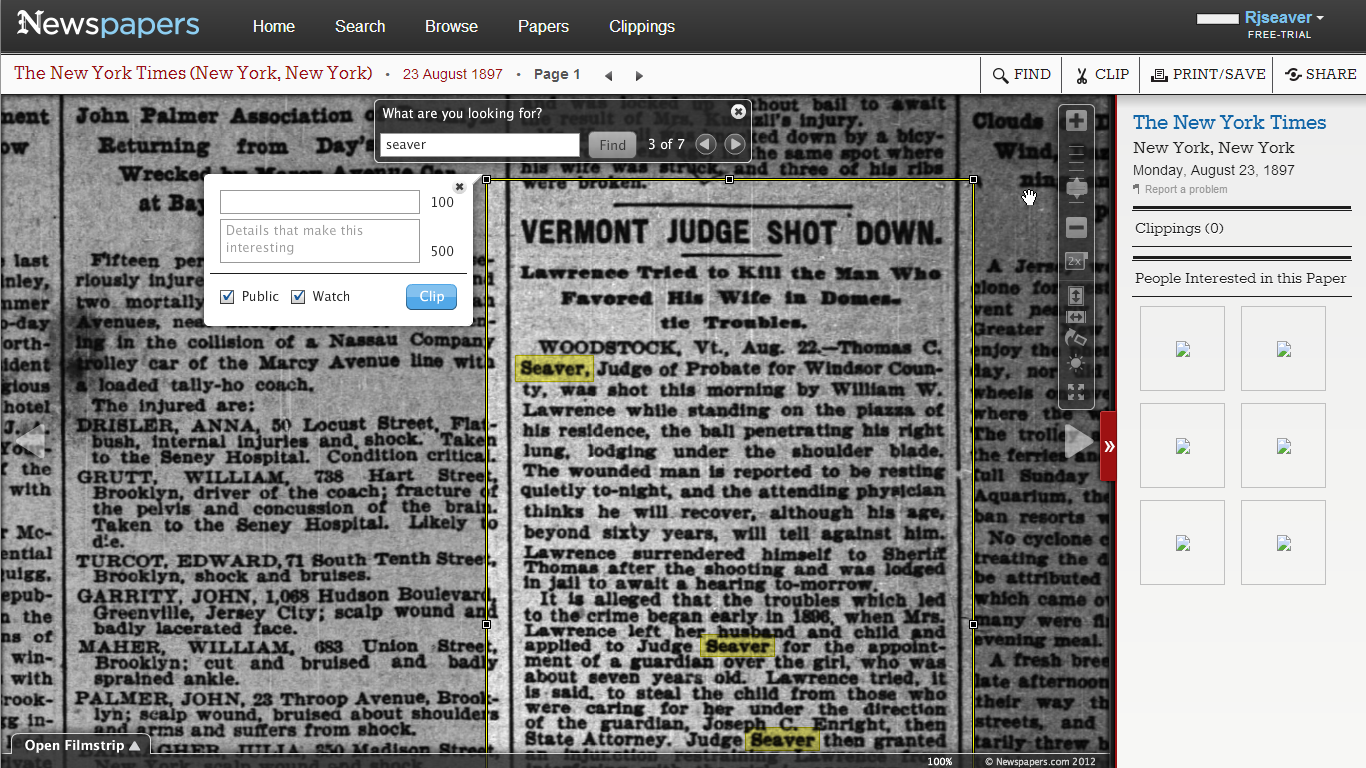Screen dimensions: 1366x768
Task: Advance to next Seaver search result
Action: [735, 144]
